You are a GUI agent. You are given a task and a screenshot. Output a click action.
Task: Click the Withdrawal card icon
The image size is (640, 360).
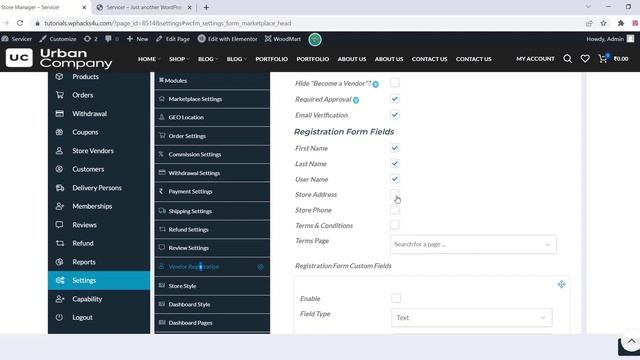click(x=60, y=113)
